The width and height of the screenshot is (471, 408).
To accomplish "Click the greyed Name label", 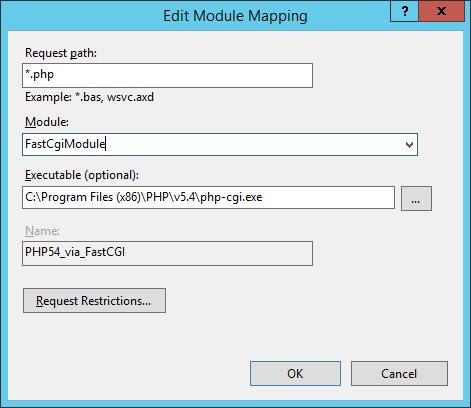I will [x=42, y=231].
